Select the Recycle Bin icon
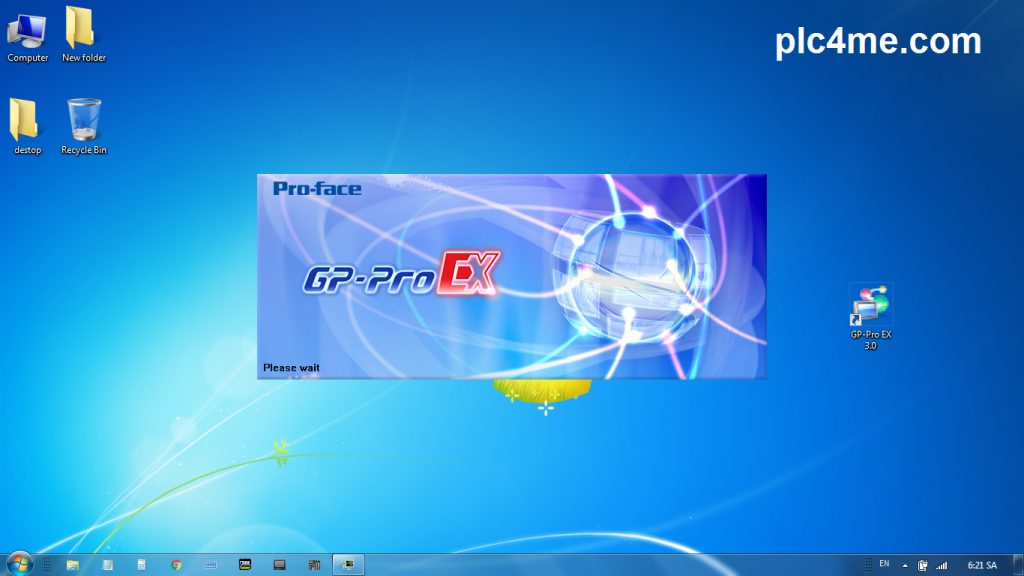This screenshot has height=576, width=1024. pos(84,126)
